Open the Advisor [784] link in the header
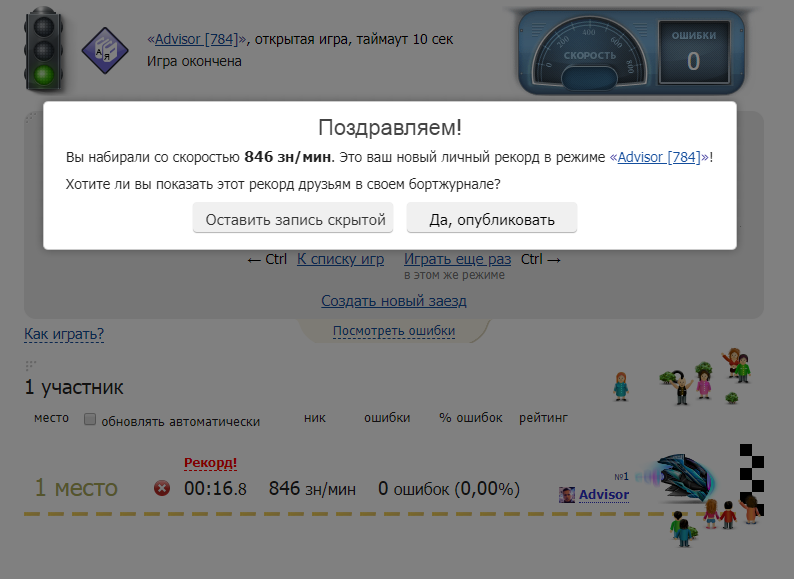 [x=196, y=39]
